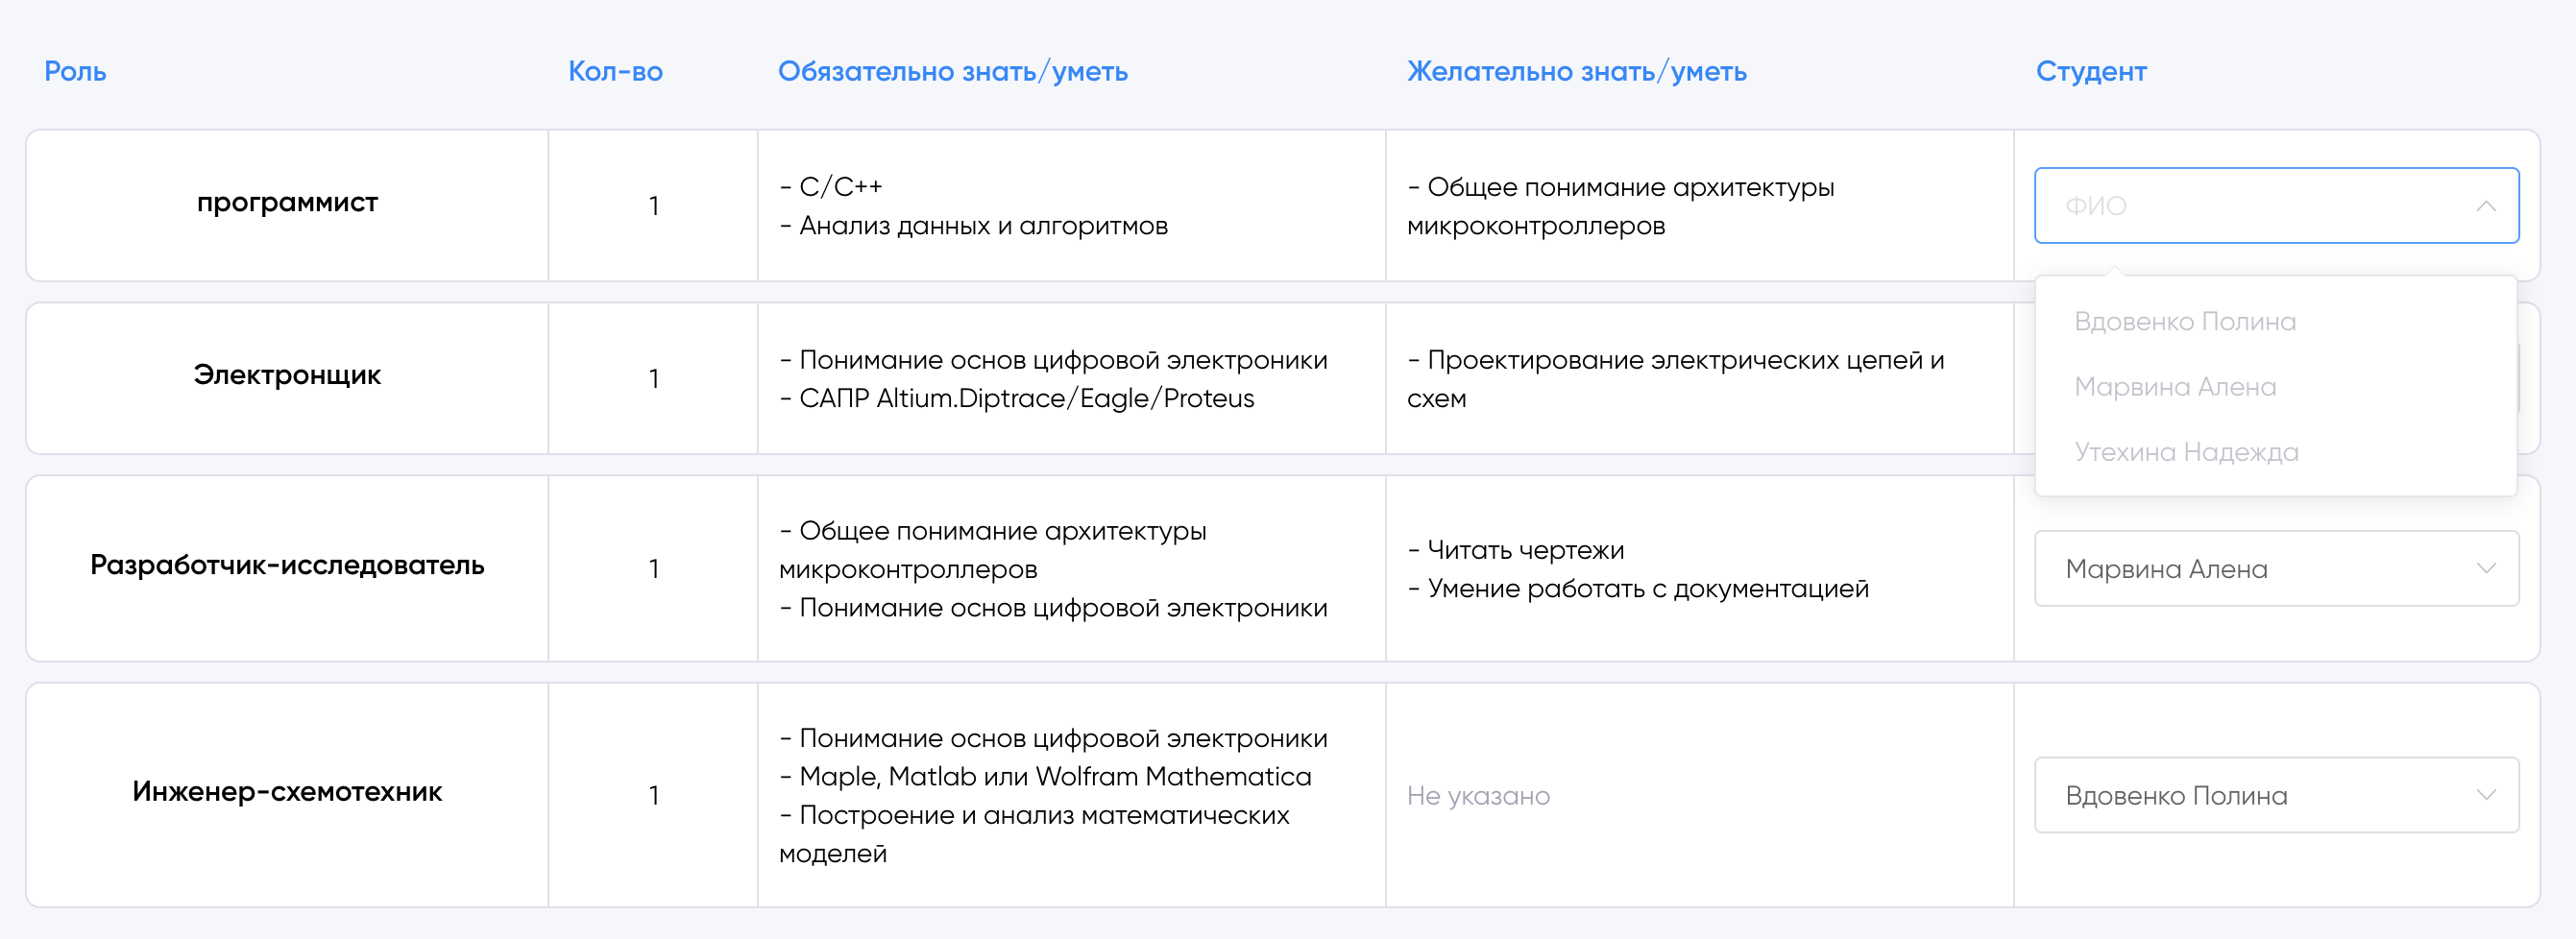The width and height of the screenshot is (2576, 939).
Task: Click Анализ данных и алгоритмов line
Action: pos(973,226)
